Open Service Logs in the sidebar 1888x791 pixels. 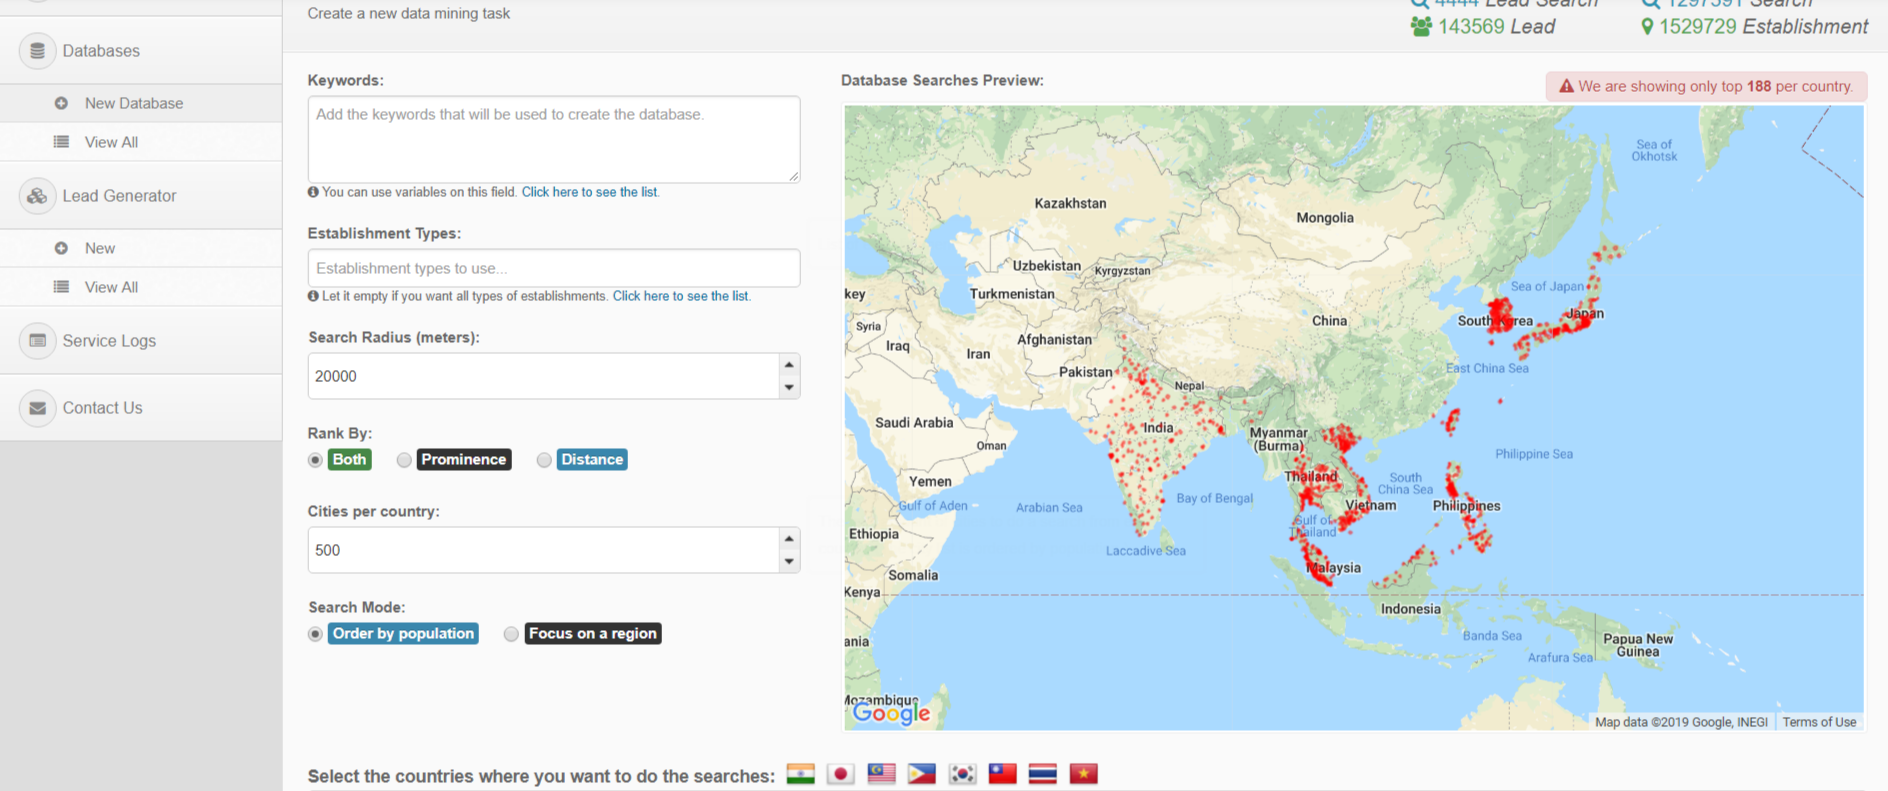(x=141, y=341)
